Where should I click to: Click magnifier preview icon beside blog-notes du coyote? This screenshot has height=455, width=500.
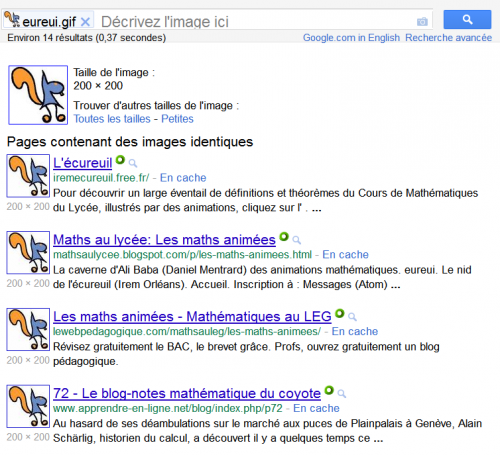341,394
